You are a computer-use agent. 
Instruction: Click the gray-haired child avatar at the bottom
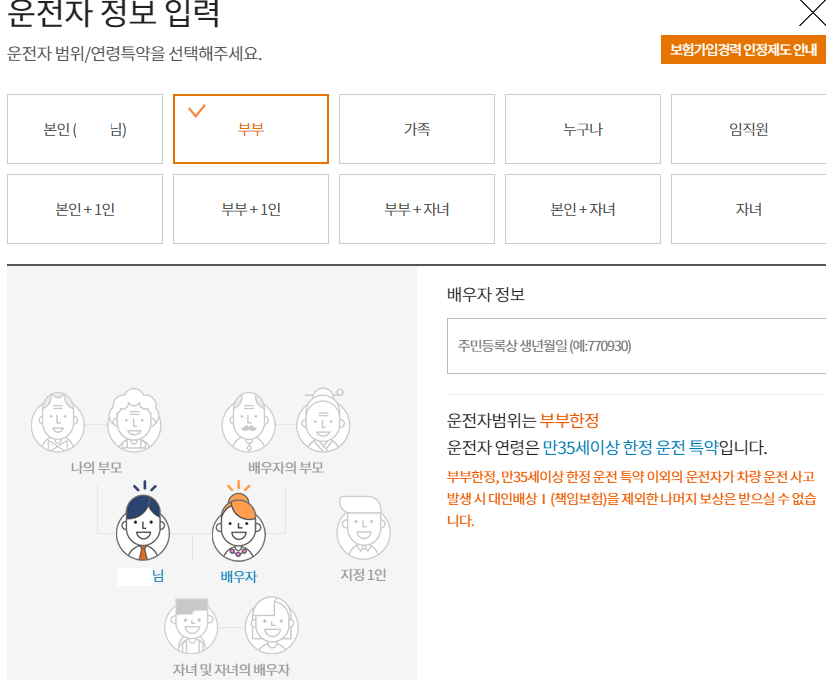coord(191,626)
